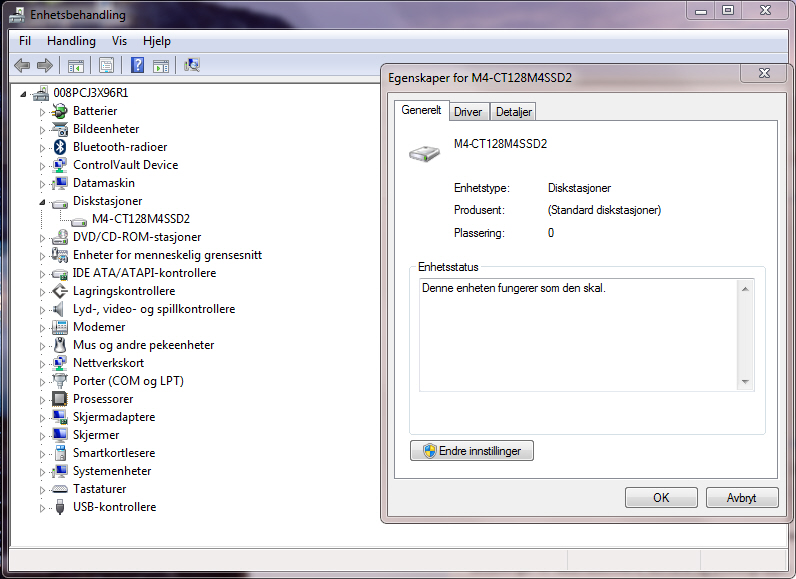Click the Lyd-, video- og spillkontrollere speaker icon
The image size is (796, 579).
58,309
